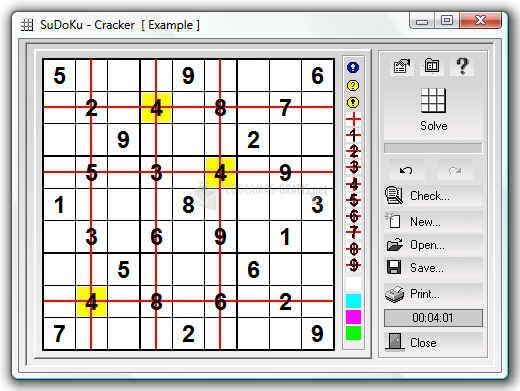The height and width of the screenshot is (391, 520).
Task: Select the 6 in the row with a lone 5
Action: 253,269
